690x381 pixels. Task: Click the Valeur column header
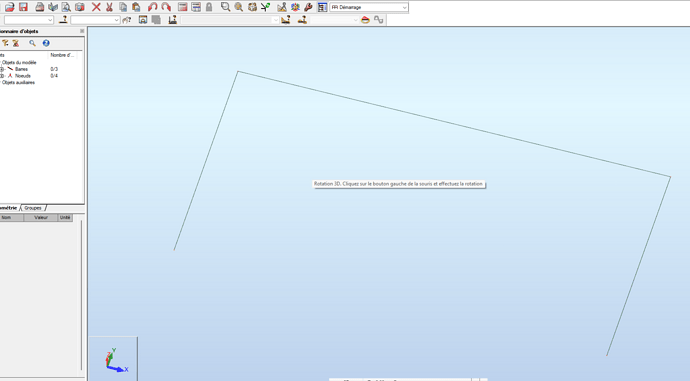[x=41, y=217]
